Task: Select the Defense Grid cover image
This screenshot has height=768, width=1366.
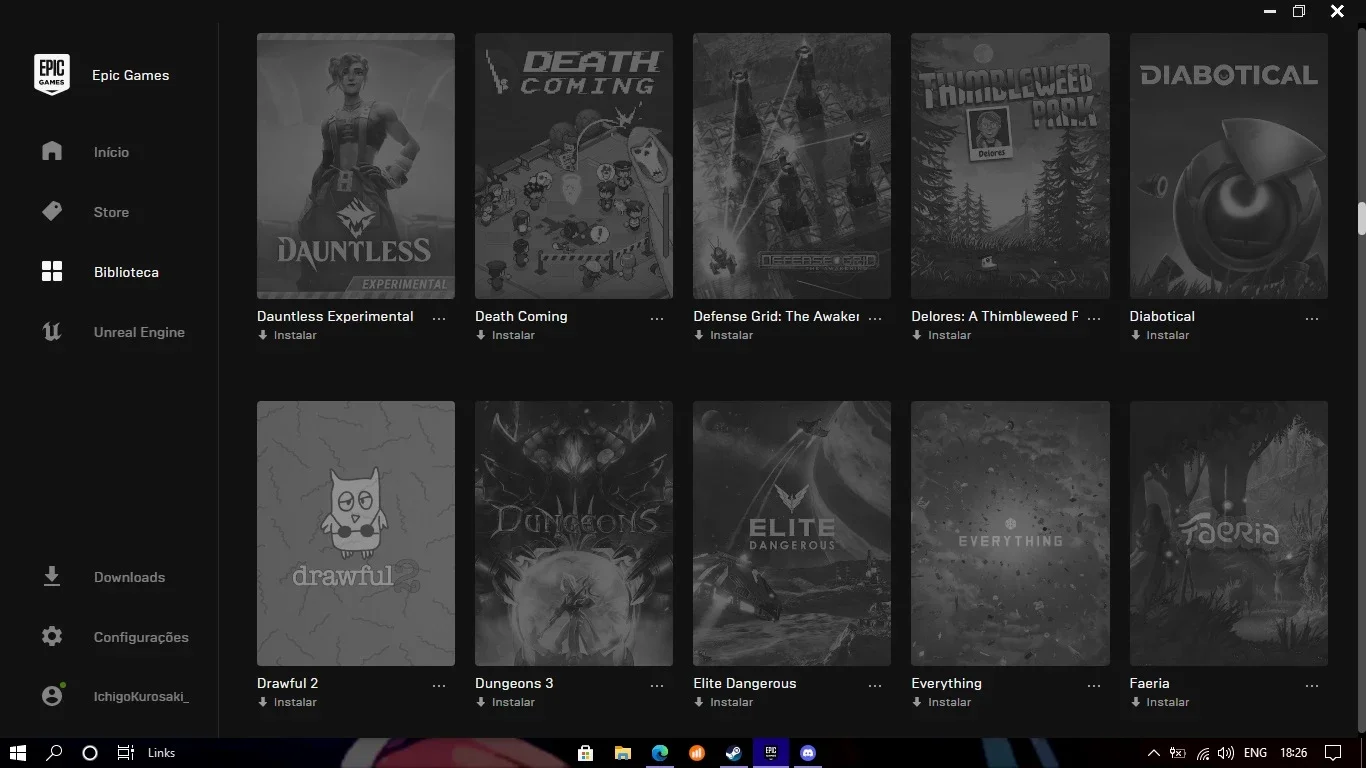Action: click(x=792, y=166)
